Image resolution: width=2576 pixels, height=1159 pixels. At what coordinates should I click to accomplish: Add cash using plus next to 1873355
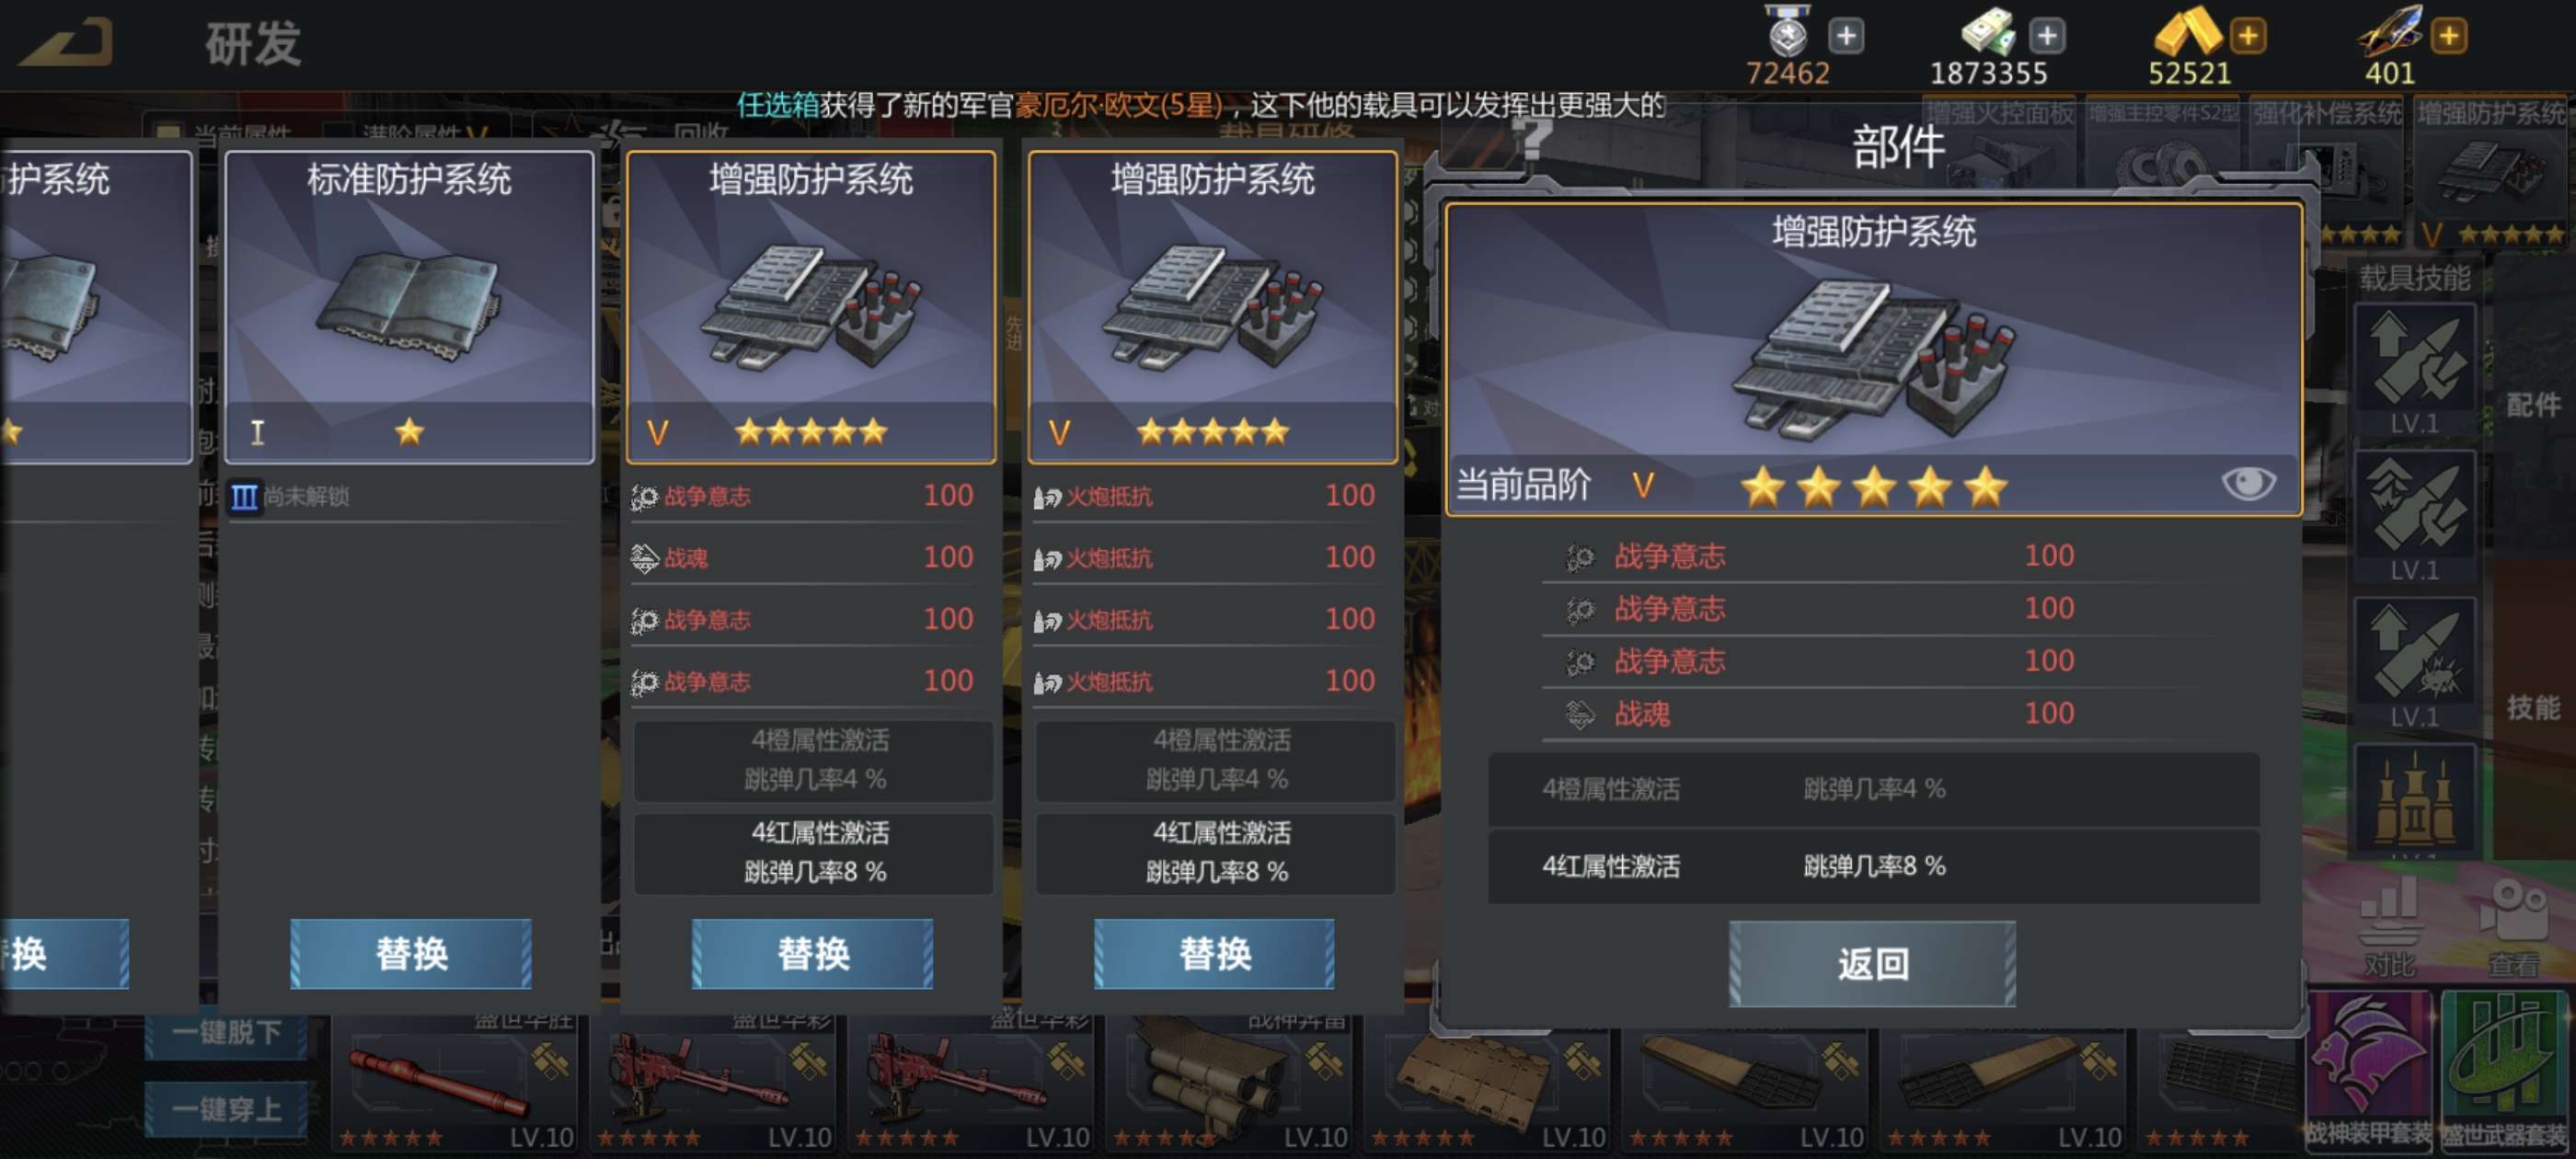point(2047,37)
